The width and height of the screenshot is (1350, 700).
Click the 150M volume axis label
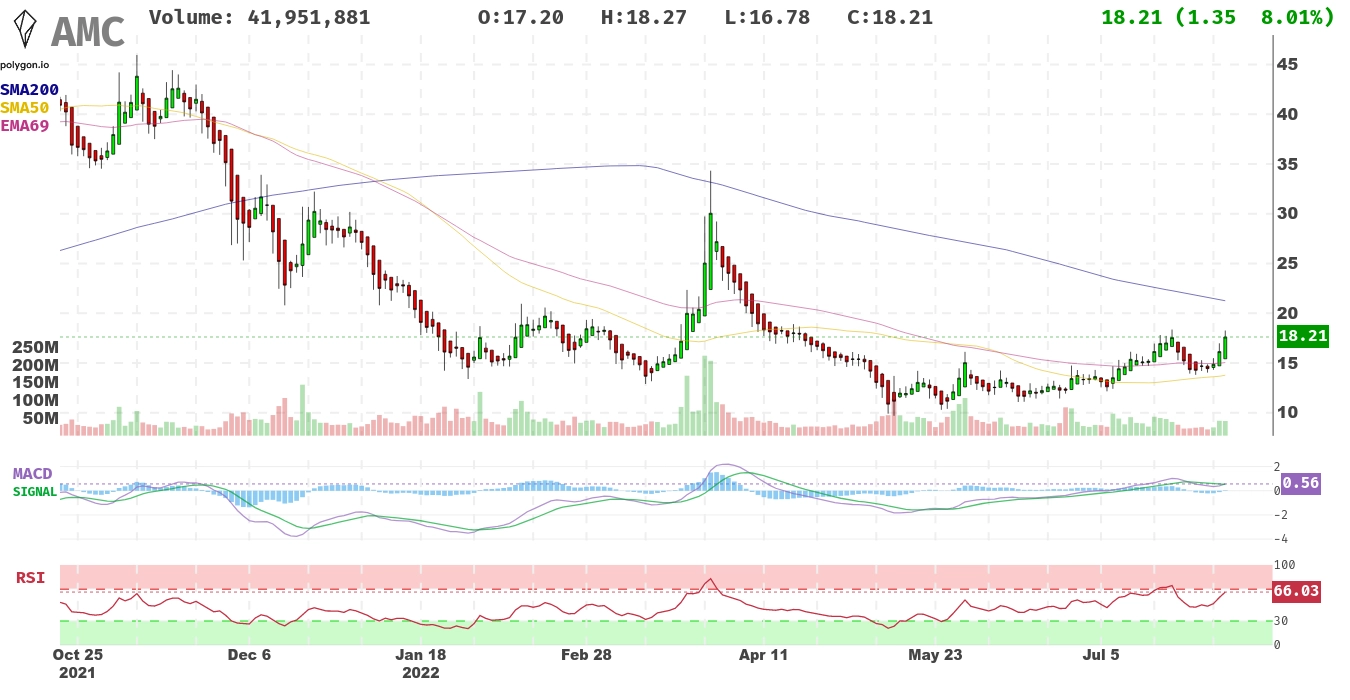(34, 383)
